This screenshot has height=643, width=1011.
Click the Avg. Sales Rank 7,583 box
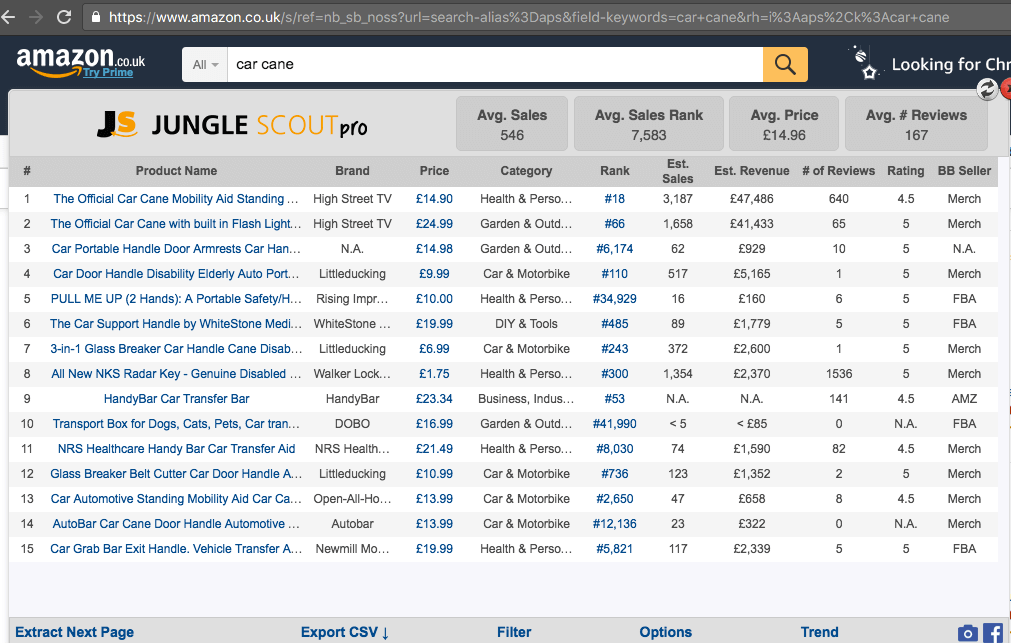pos(649,124)
